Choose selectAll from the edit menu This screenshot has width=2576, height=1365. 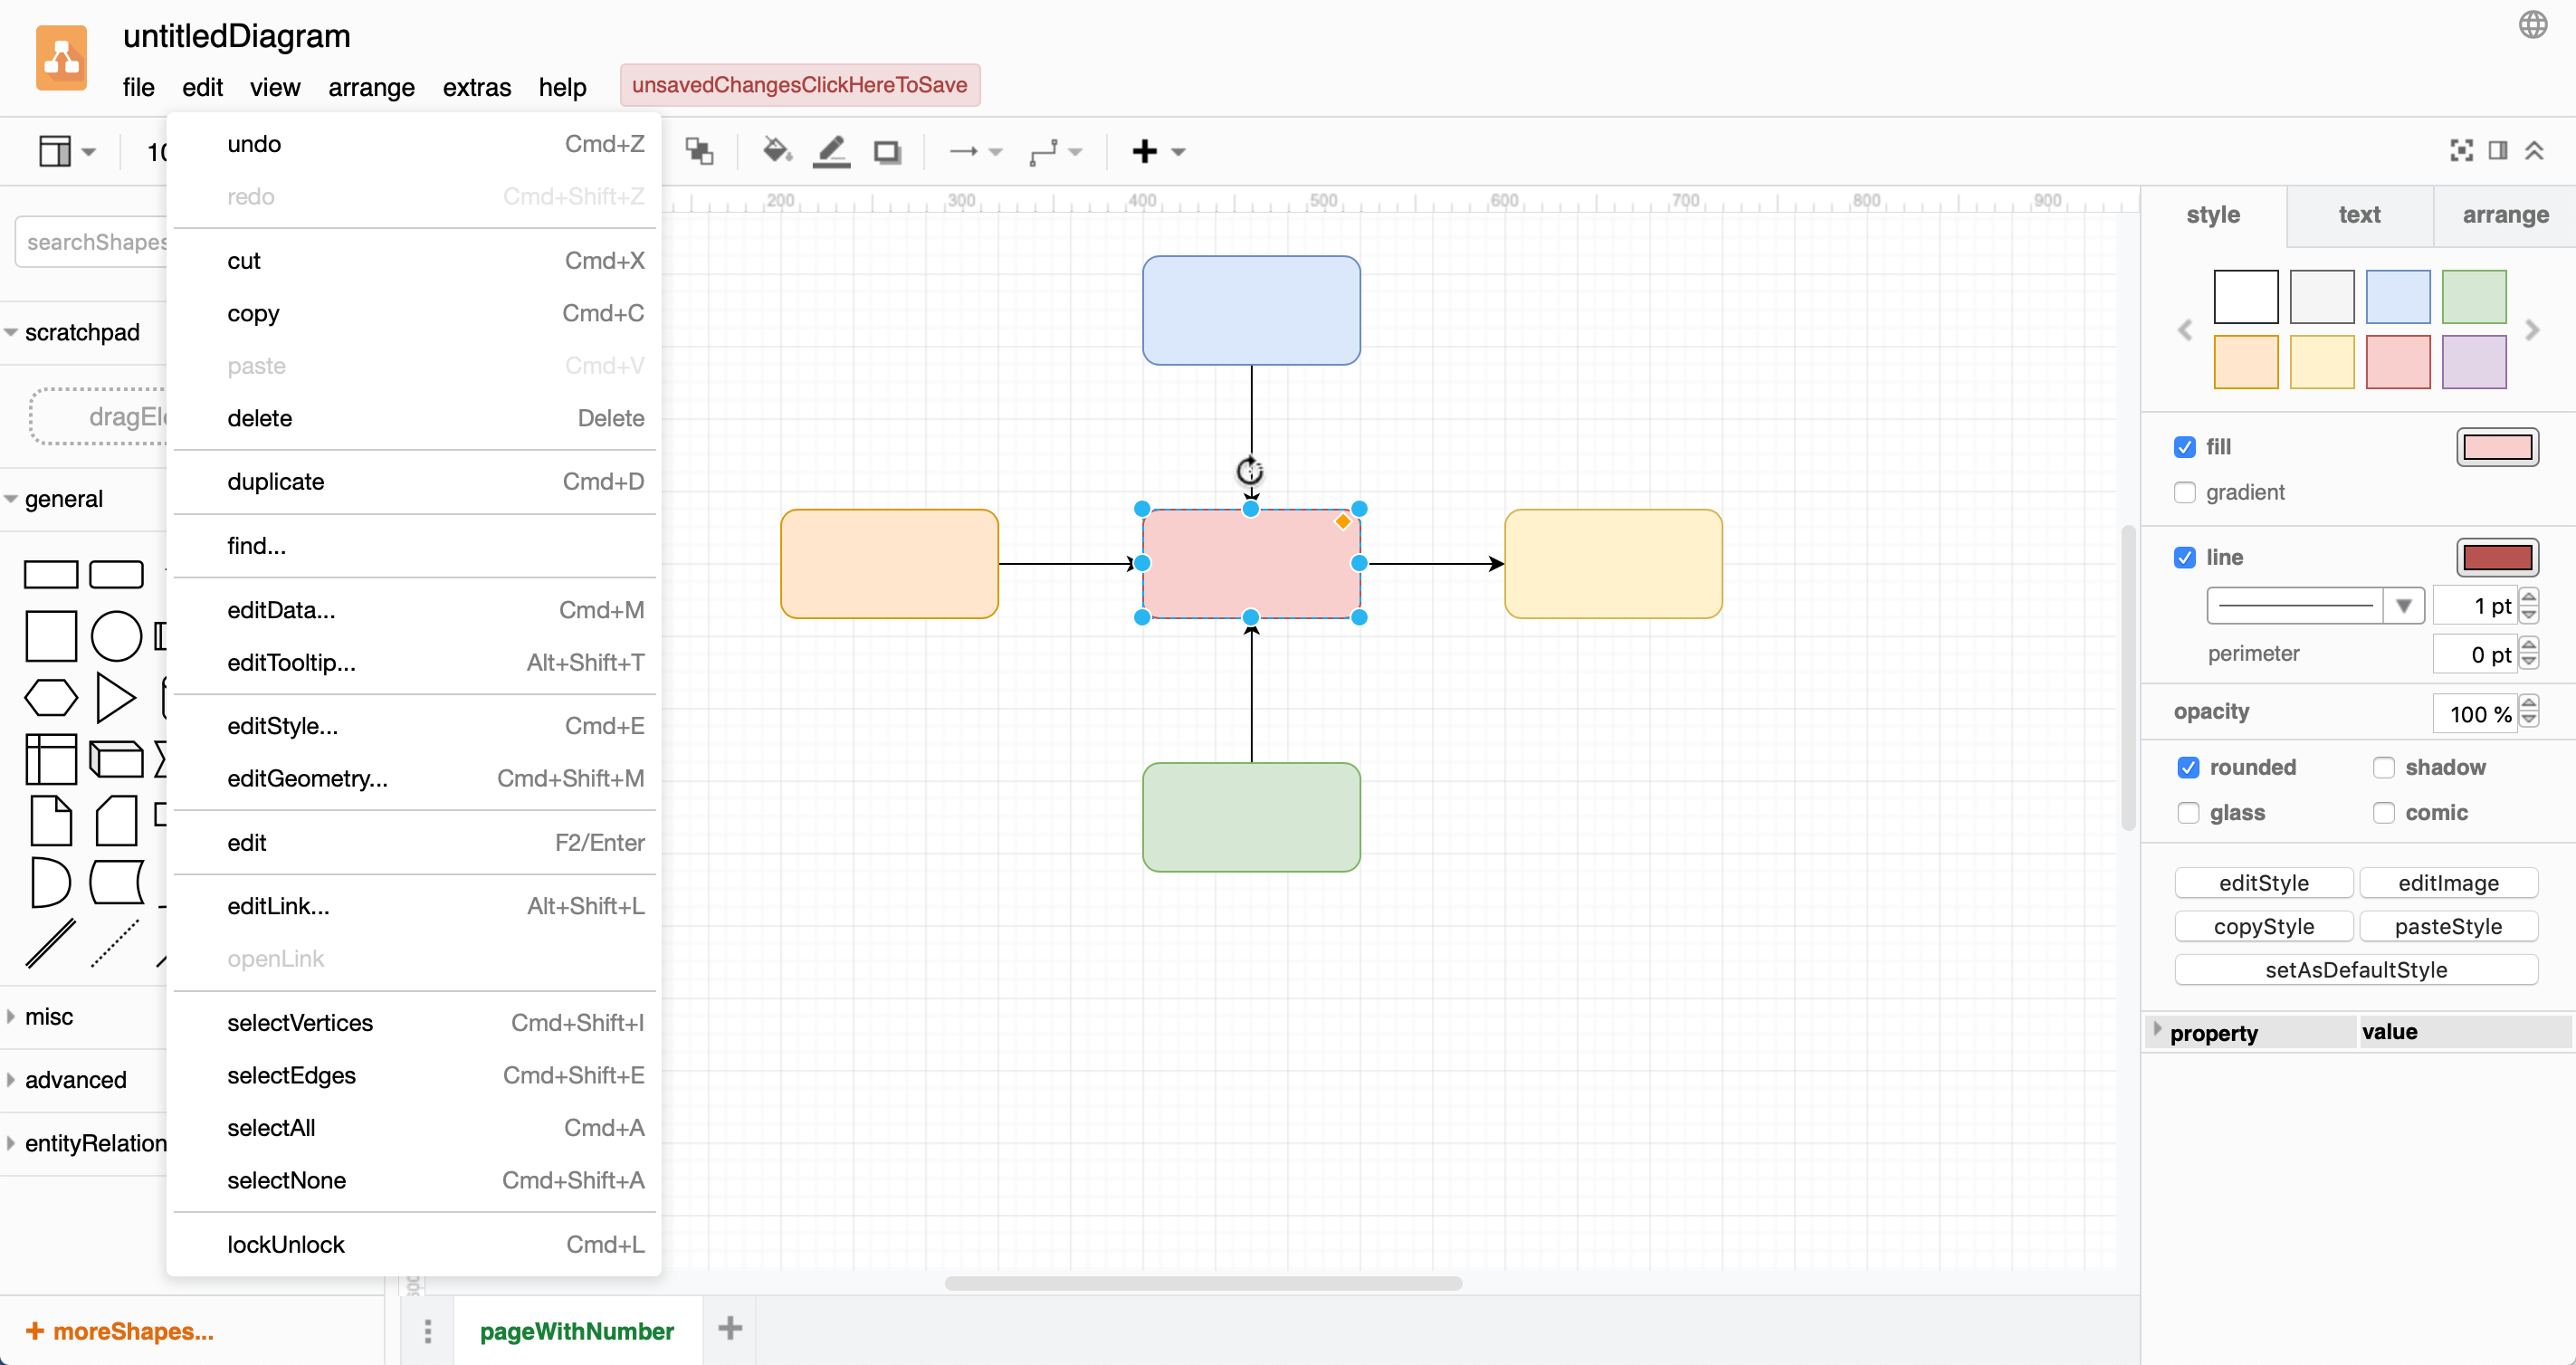(271, 1127)
